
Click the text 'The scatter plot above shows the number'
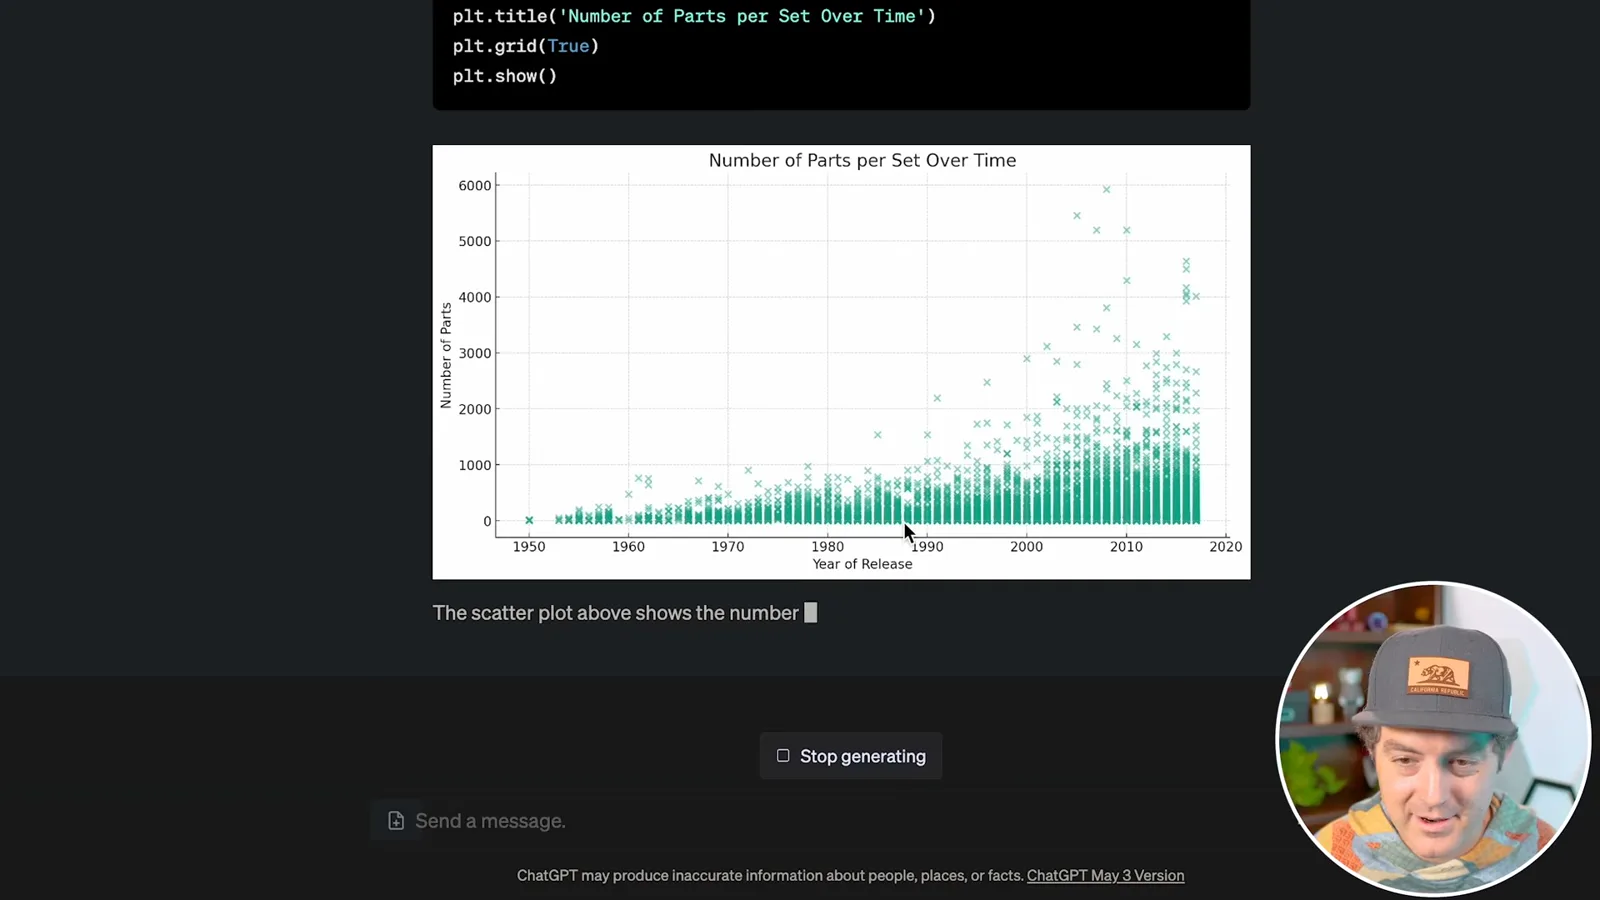tap(616, 613)
